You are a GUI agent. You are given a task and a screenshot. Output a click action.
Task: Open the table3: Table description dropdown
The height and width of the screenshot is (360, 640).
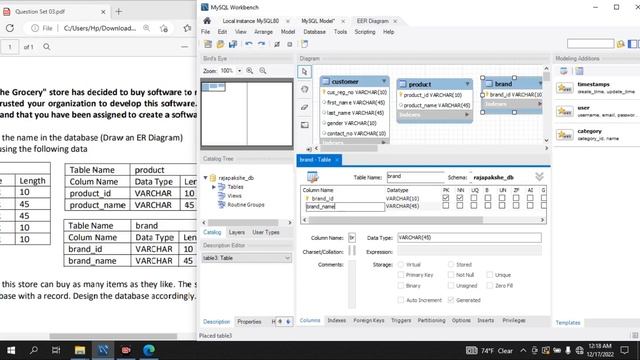click(247, 258)
